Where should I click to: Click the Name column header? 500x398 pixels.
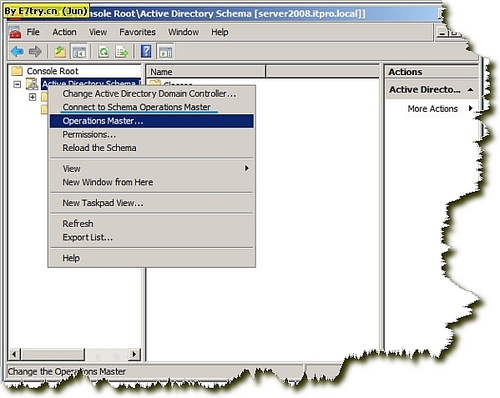click(206, 72)
